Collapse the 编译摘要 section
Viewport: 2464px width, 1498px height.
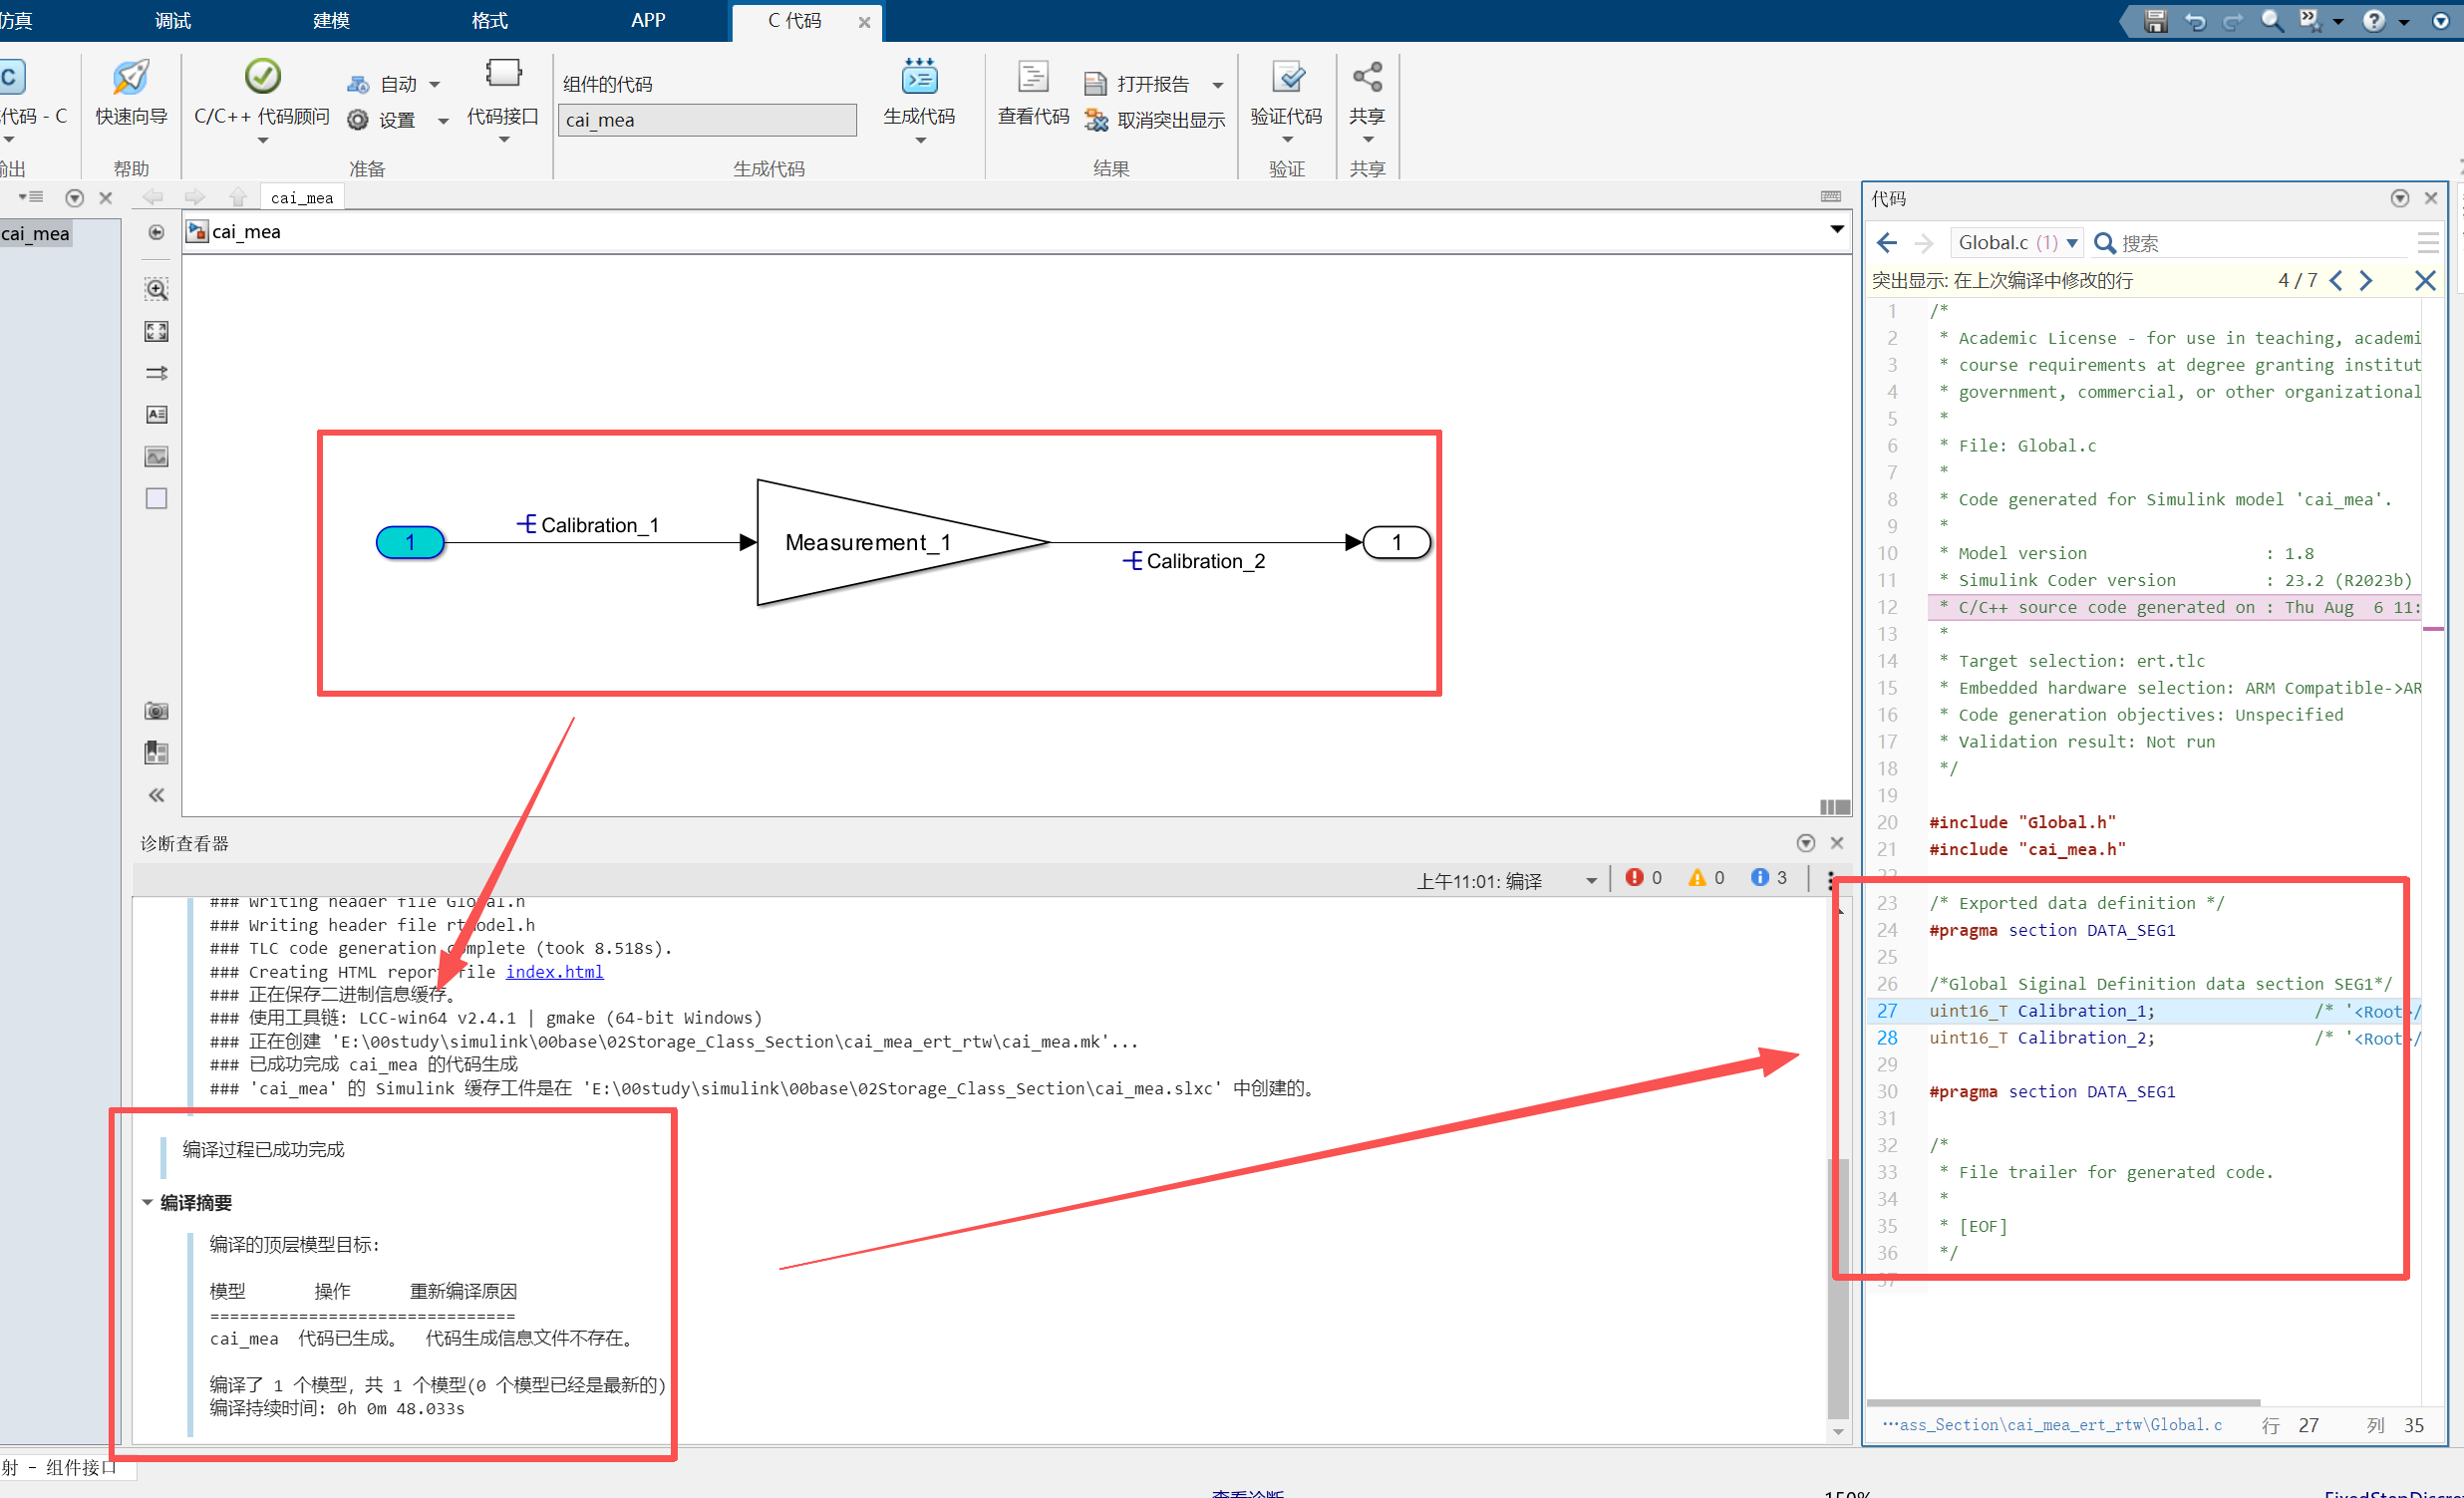(x=147, y=1202)
